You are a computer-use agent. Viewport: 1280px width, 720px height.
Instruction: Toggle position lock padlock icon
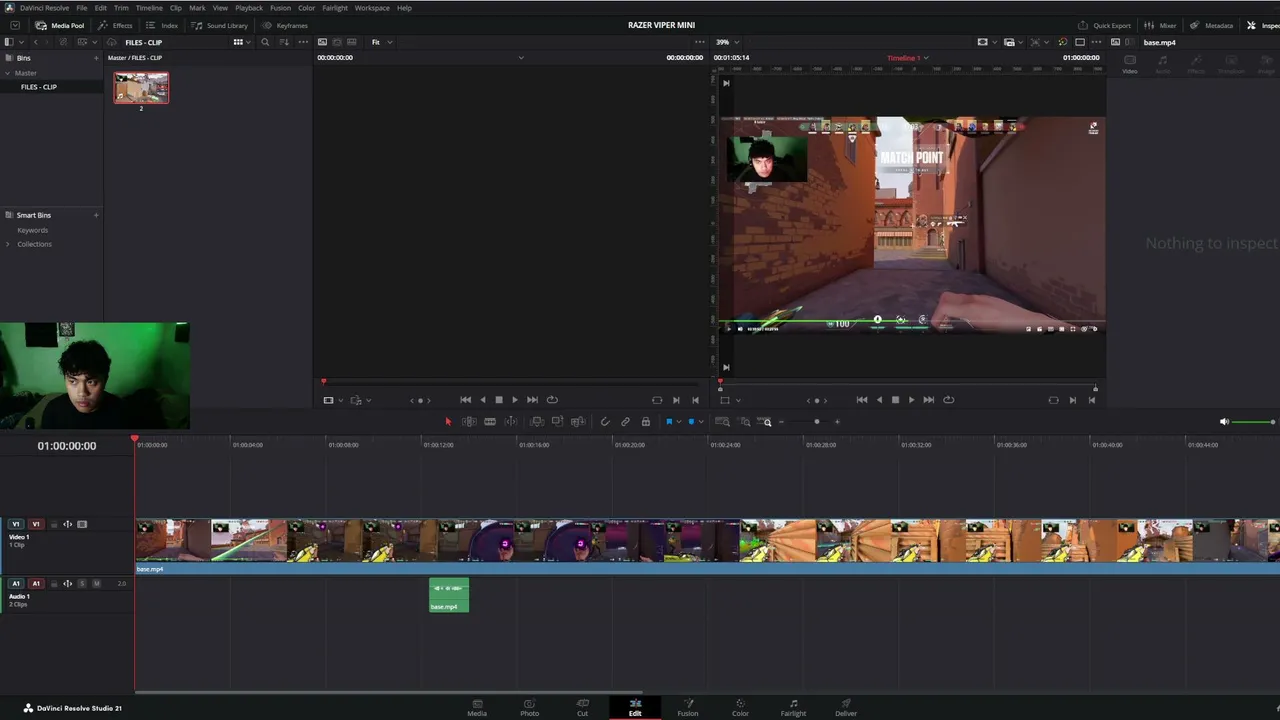click(x=646, y=422)
